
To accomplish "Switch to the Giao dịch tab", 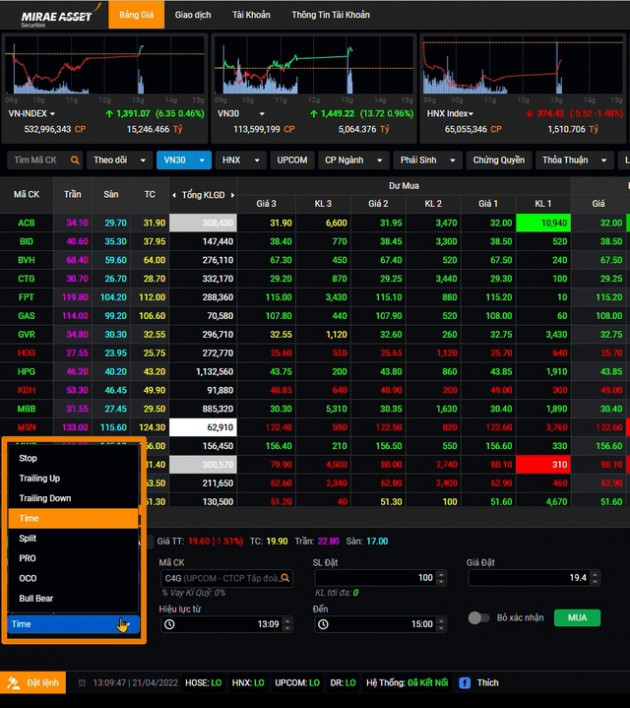I will [x=193, y=15].
